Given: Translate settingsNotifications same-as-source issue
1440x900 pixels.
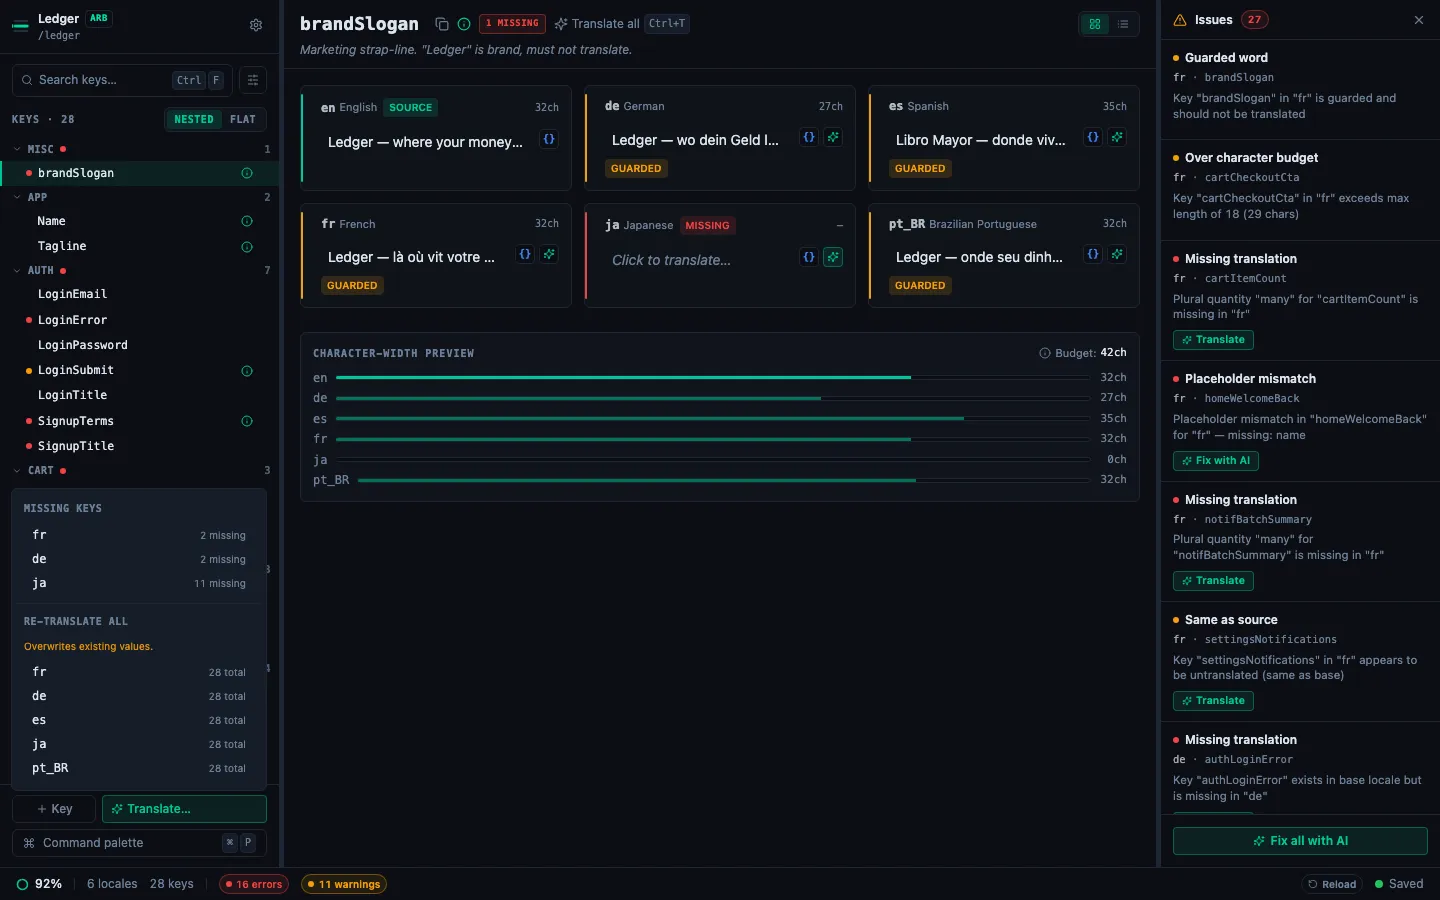Looking at the screenshot, I should point(1213,701).
